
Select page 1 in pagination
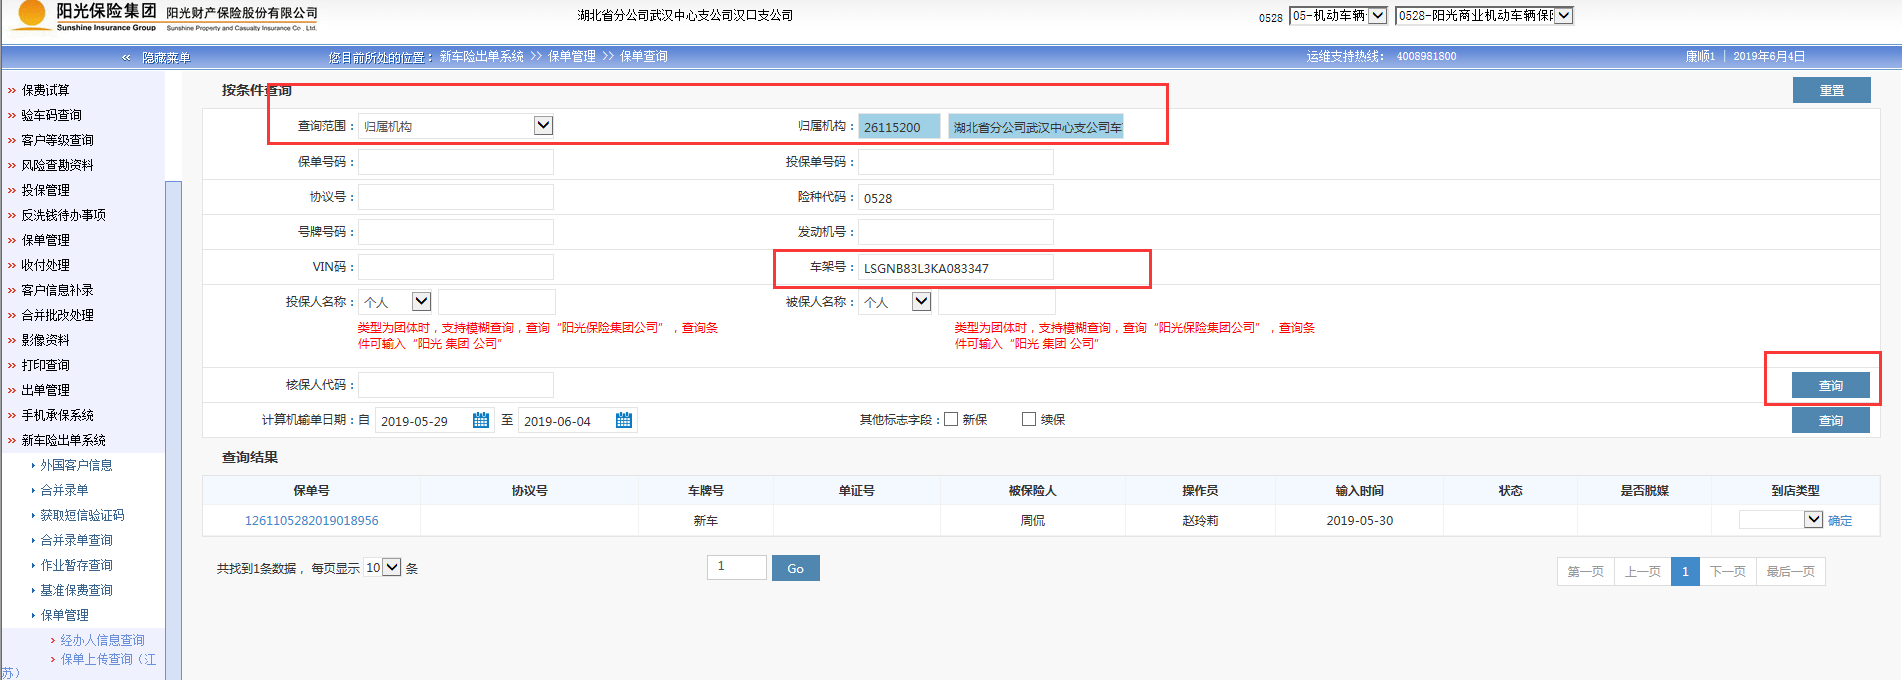tap(1685, 571)
